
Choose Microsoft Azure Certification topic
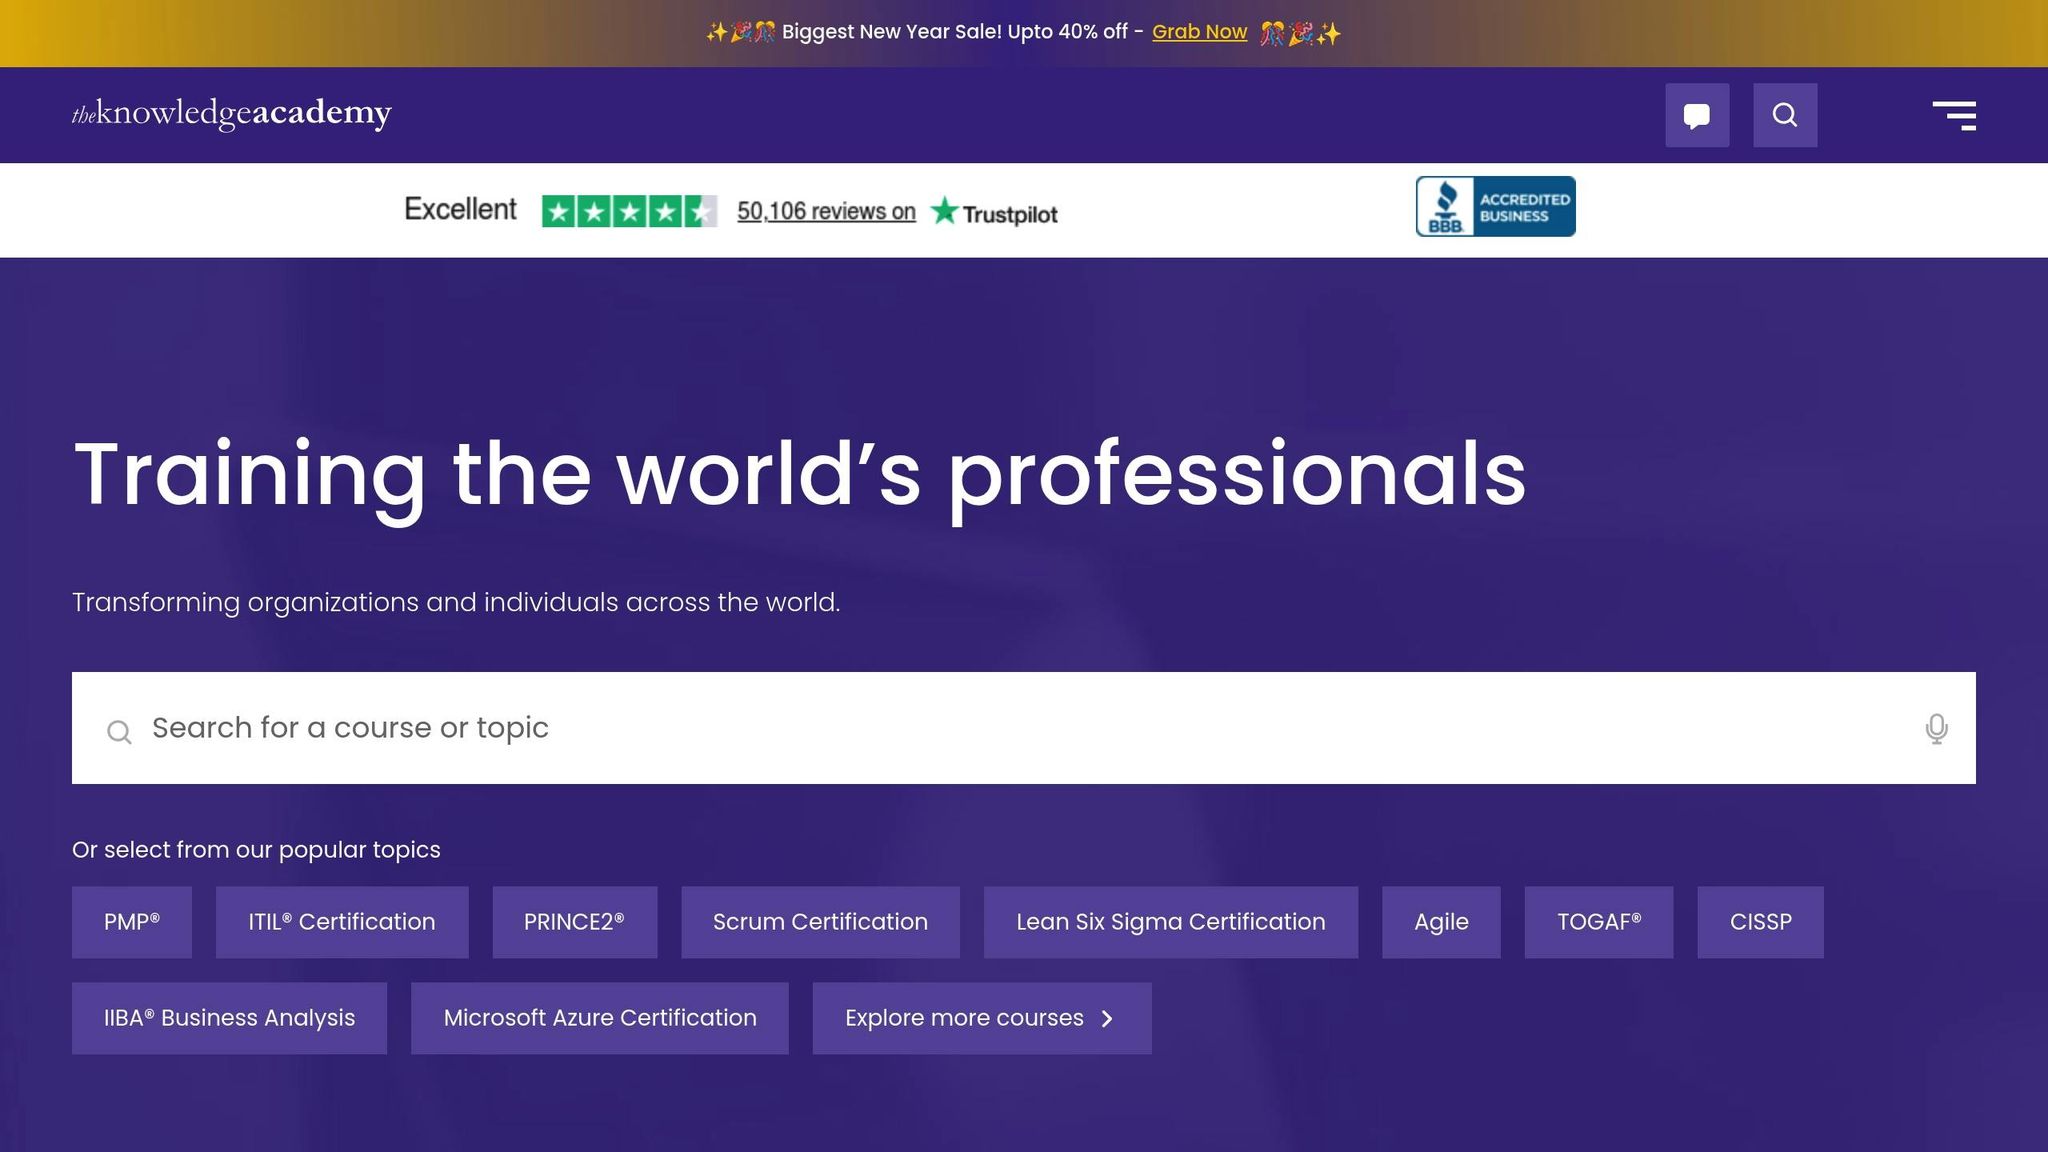coord(599,1017)
